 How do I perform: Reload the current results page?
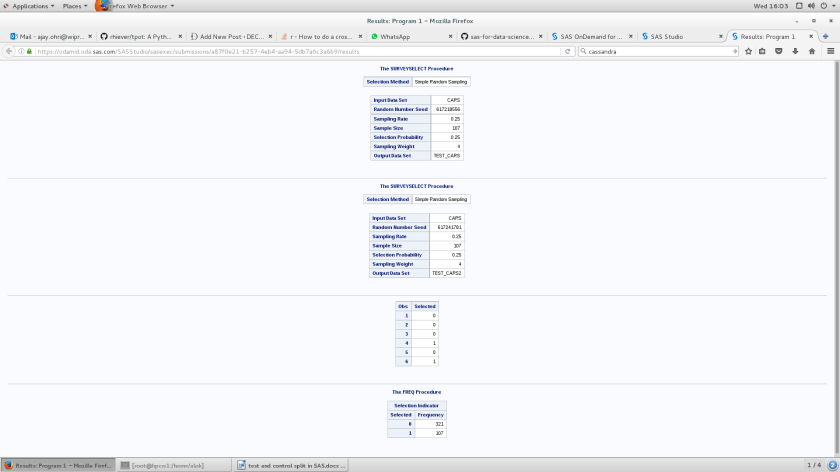click(x=568, y=51)
